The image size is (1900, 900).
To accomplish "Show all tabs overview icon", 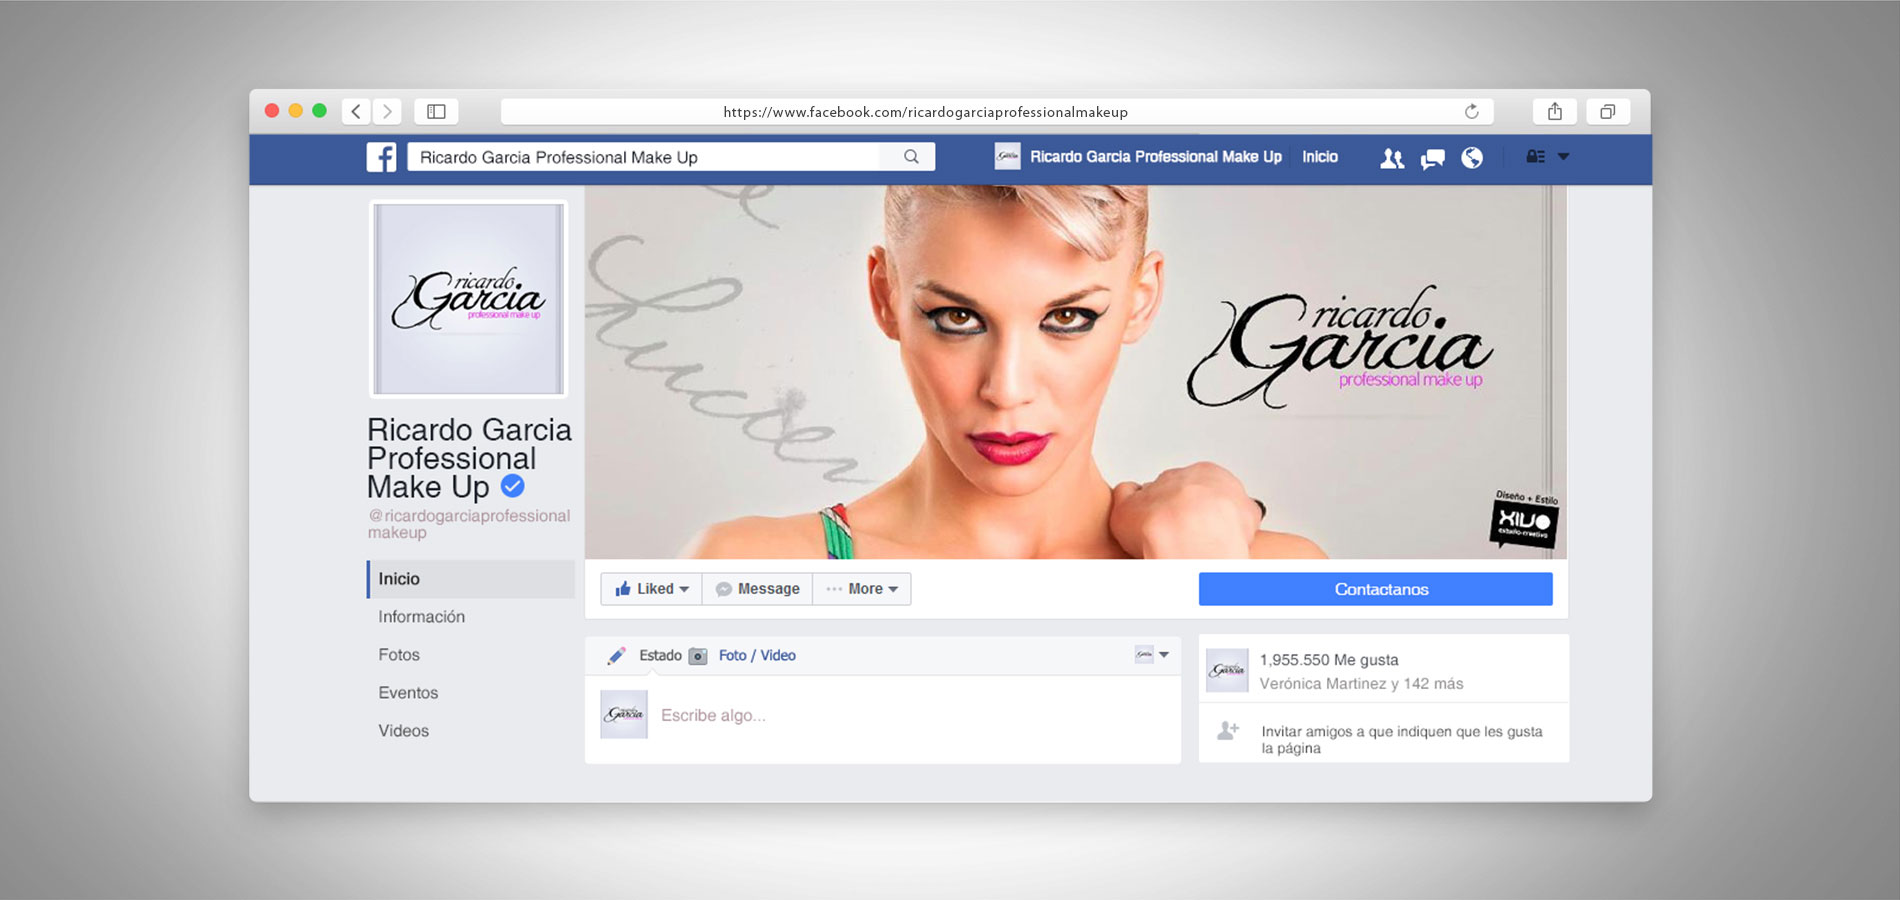I will point(1607,111).
